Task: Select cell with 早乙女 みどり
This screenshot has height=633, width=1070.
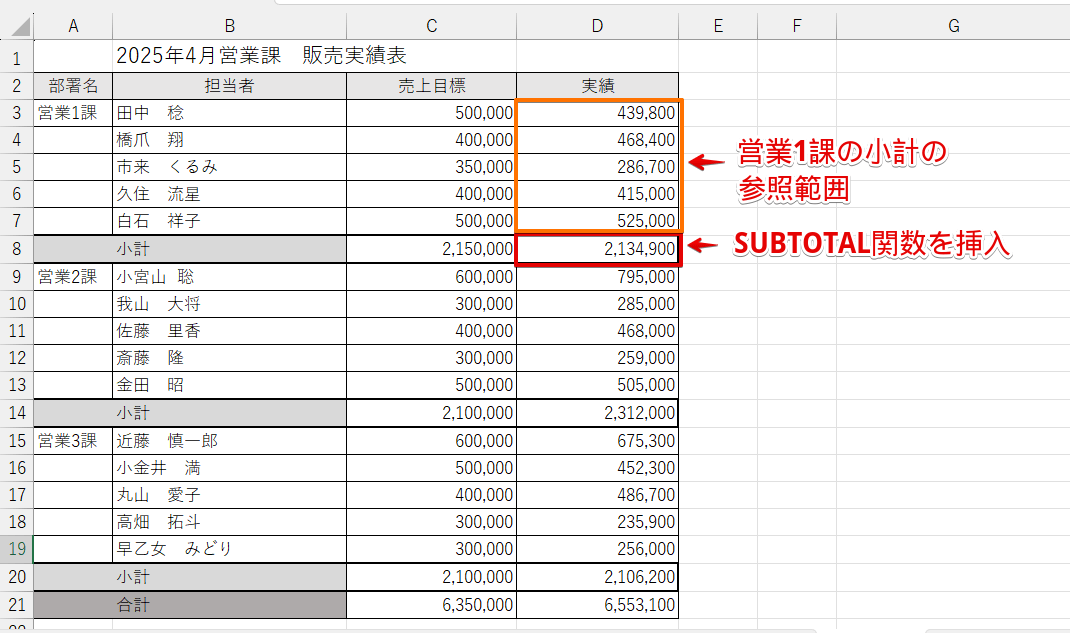Action: click(229, 548)
